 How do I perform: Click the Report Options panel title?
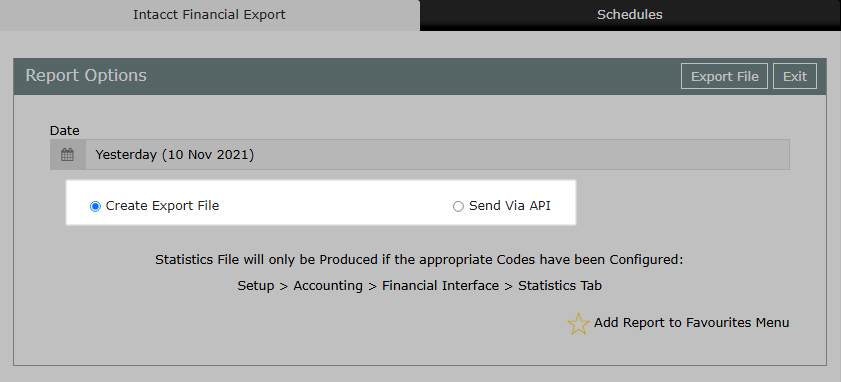point(86,75)
